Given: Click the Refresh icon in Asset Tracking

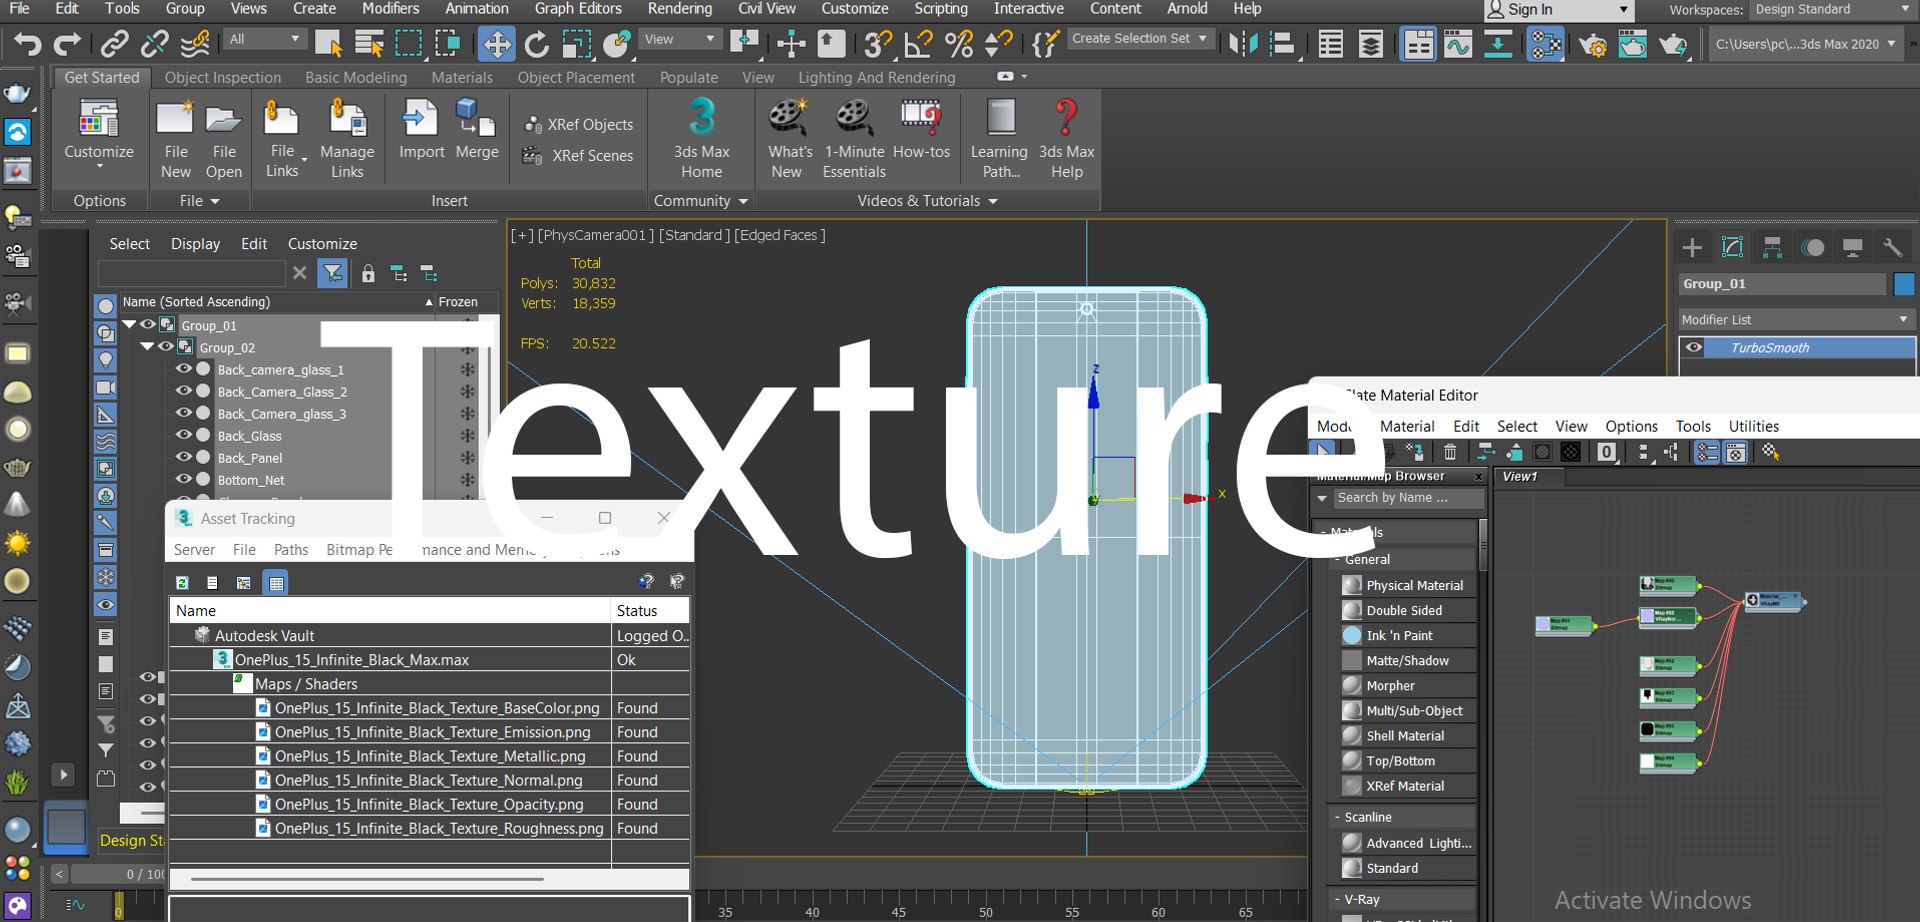Looking at the screenshot, I should [x=182, y=582].
